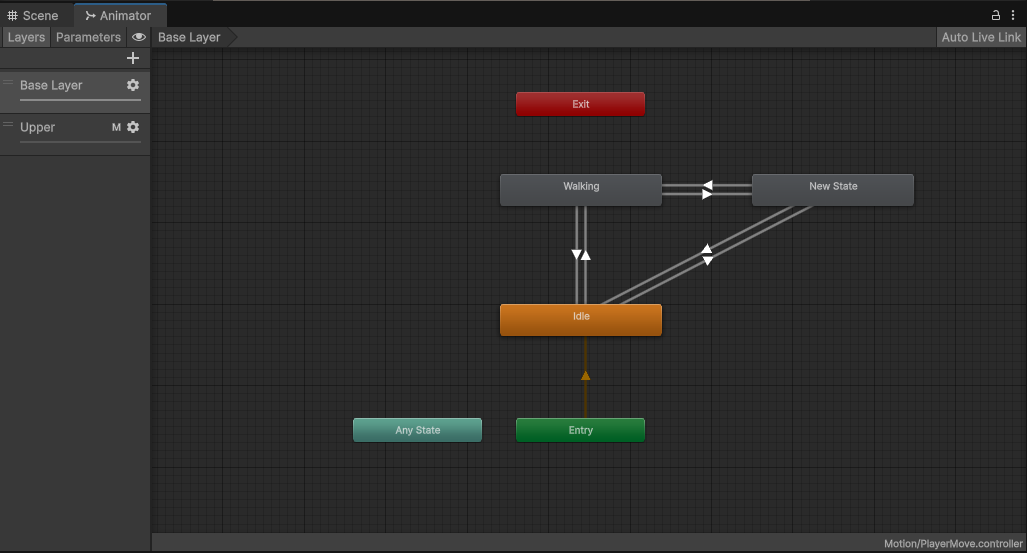Open the three-dot window options menu
This screenshot has width=1027, height=553.
(x=1013, y=15)
